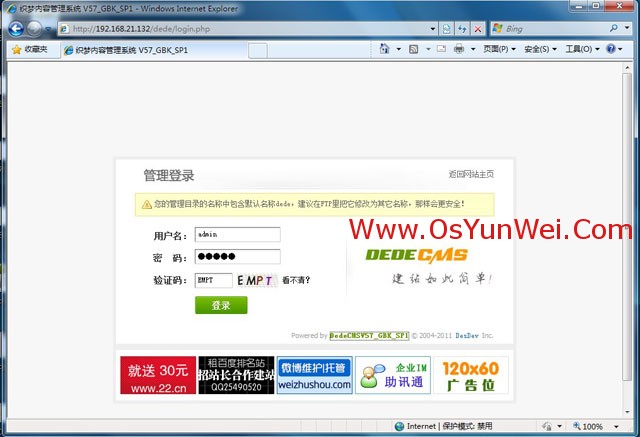Click the address bar URL field
Image resolution: width=640 pixels, height=437 pixels.
[243, 29]
